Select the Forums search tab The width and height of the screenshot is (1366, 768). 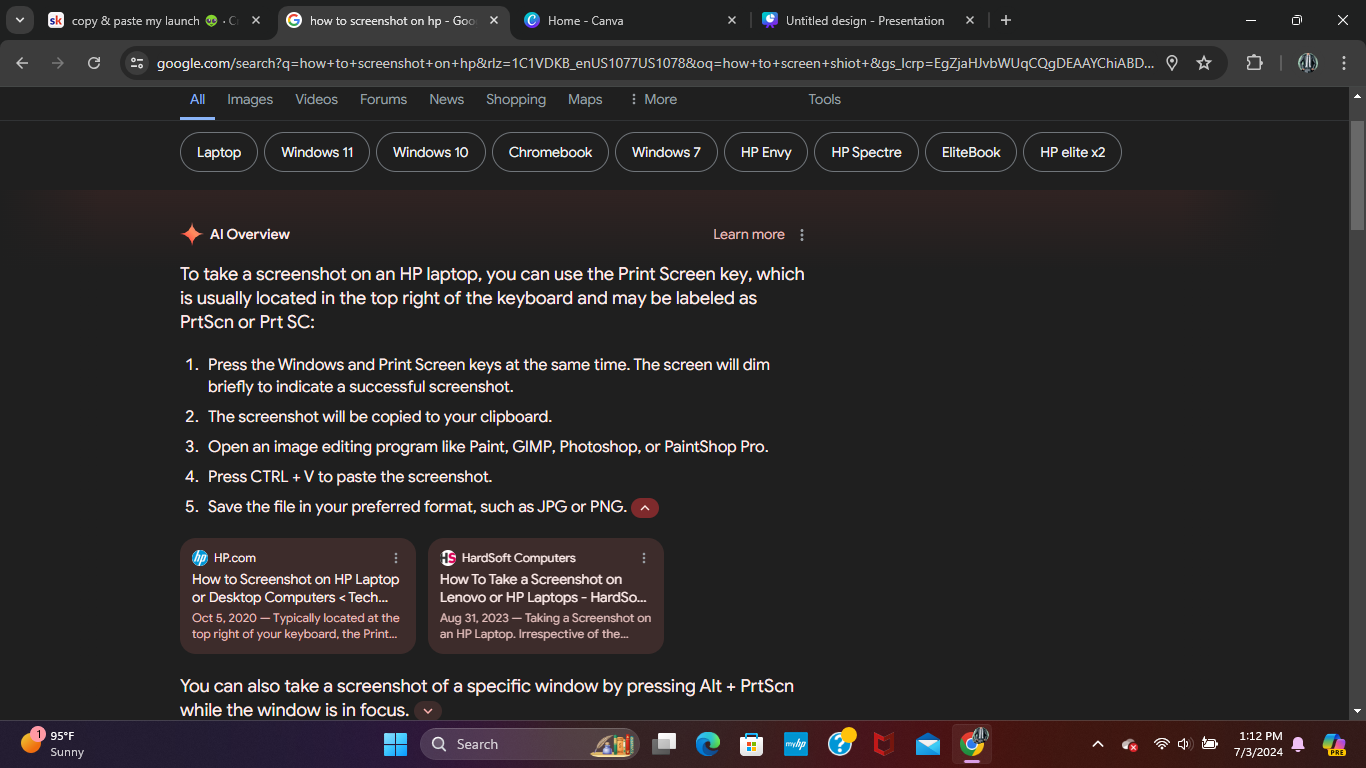pyautogui.click(x=383, y=99)
